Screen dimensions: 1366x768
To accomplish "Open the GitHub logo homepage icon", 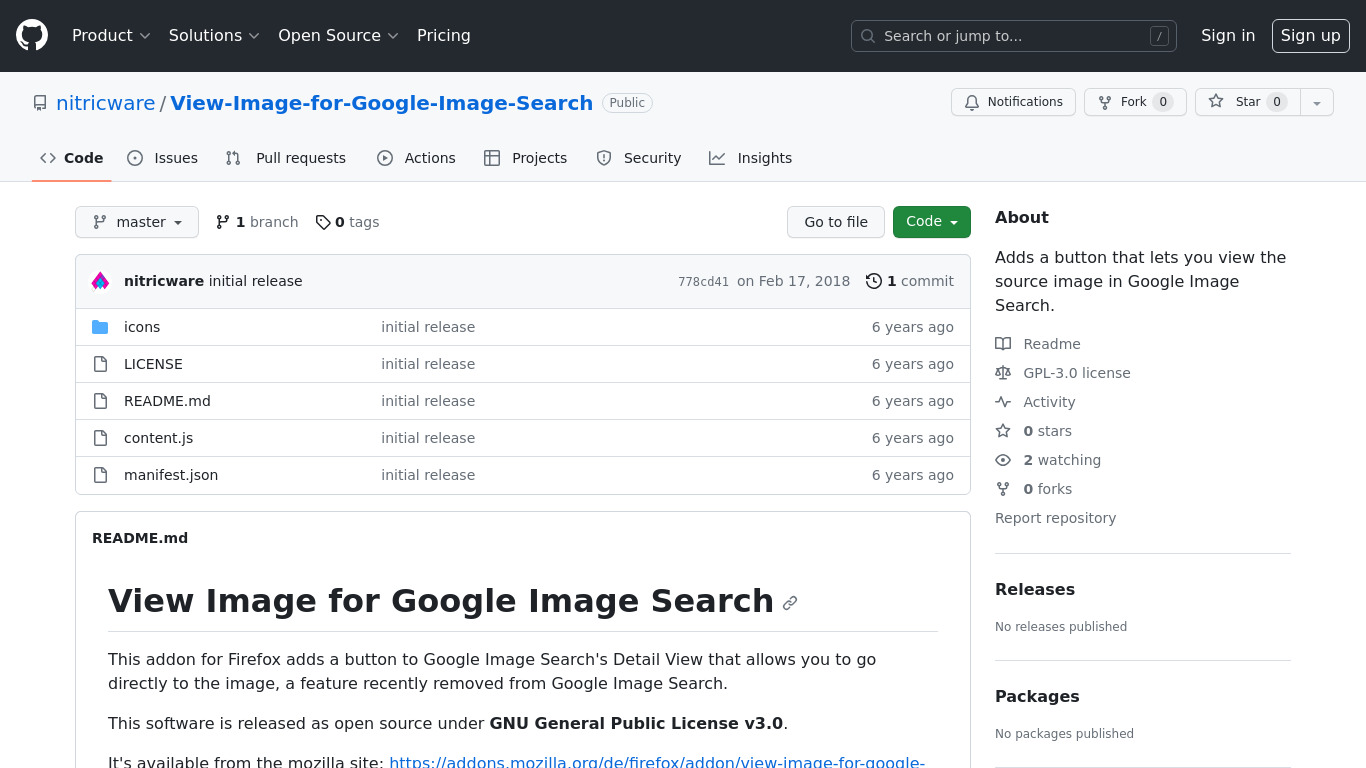I will tap(32, 35).
